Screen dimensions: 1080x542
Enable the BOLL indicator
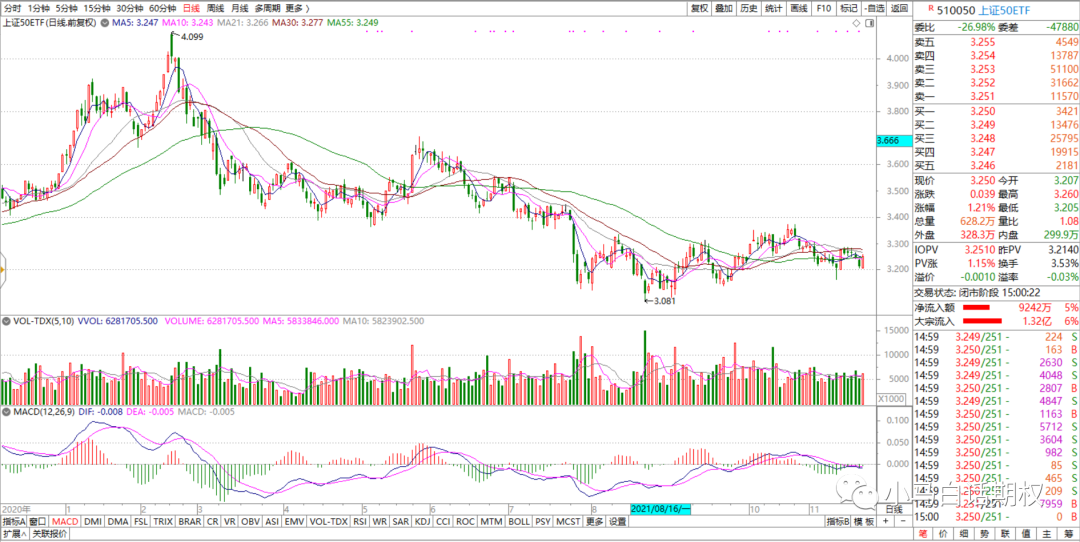click(518, 521)
